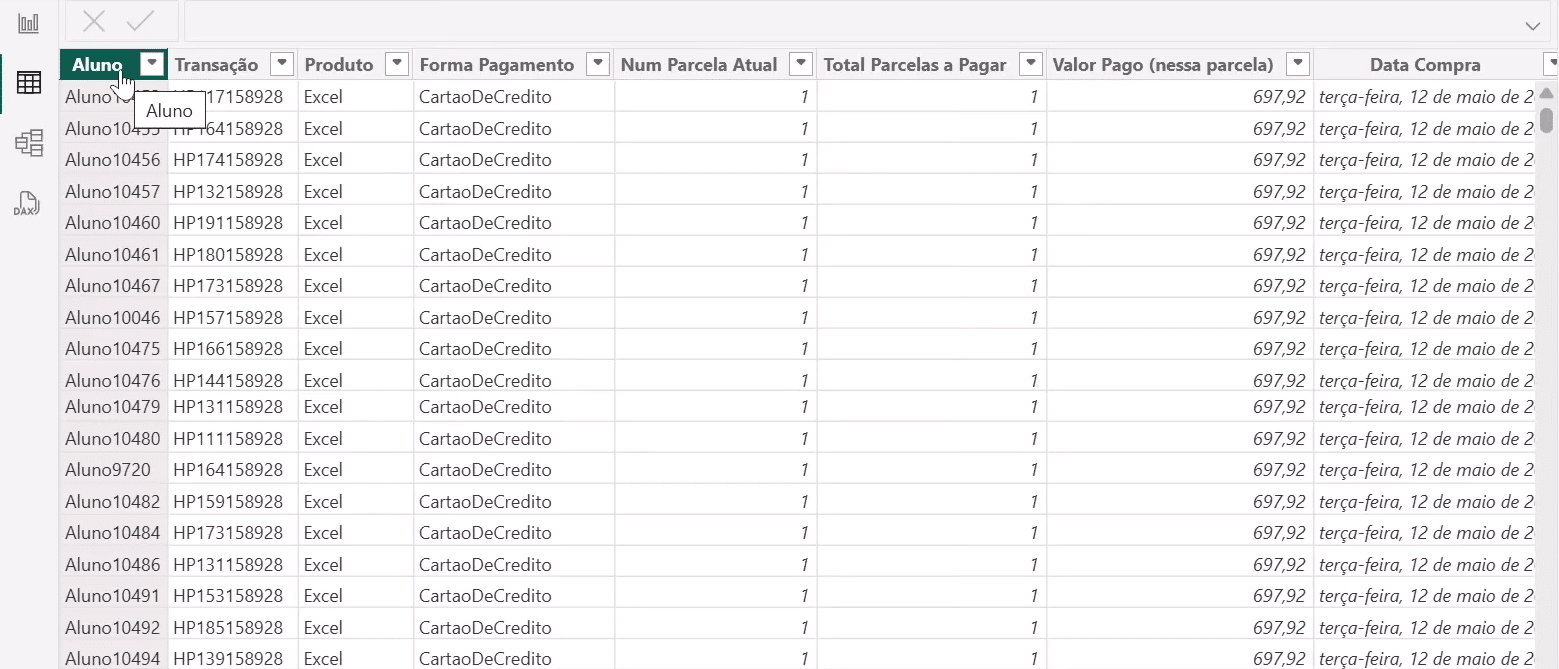Open the Forma Pagamento filter dropdown
The image size is (1559, 669).
(598, 64)
